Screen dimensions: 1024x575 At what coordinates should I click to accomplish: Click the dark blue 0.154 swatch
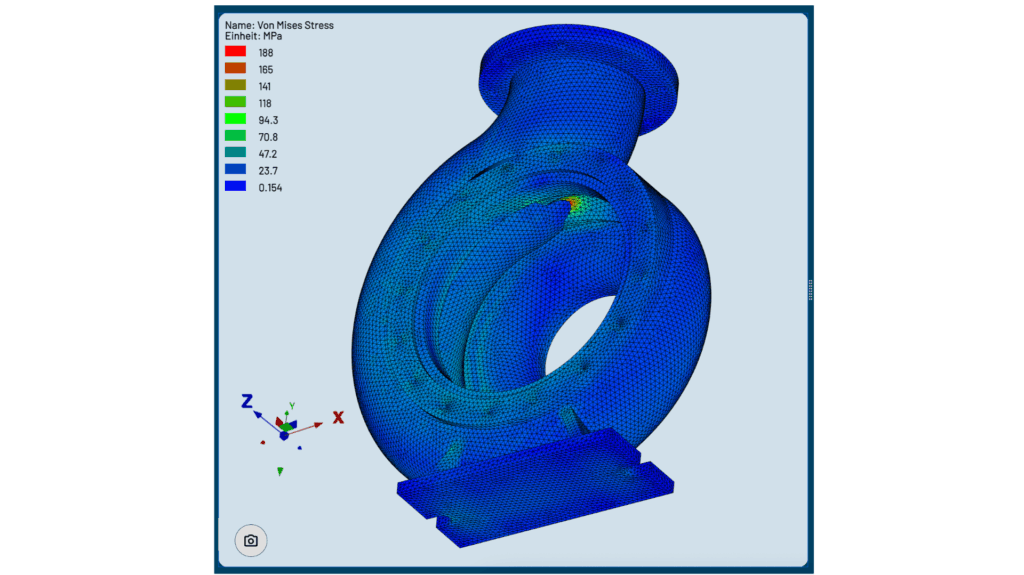click(x=235, y=187)
